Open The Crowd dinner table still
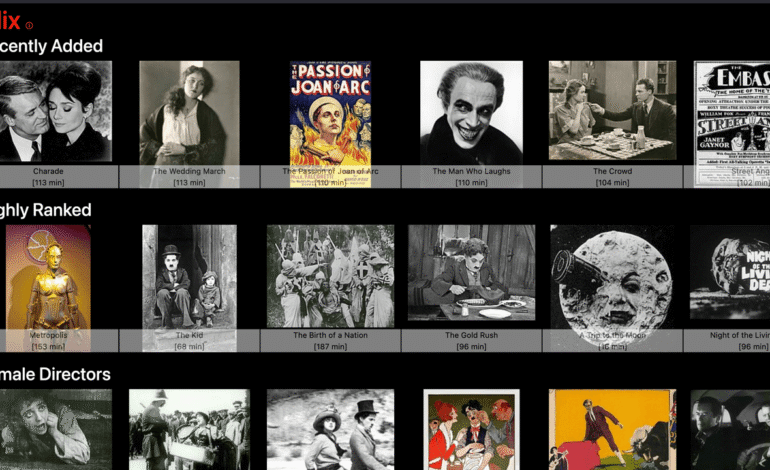 click(x=612, y=111)
